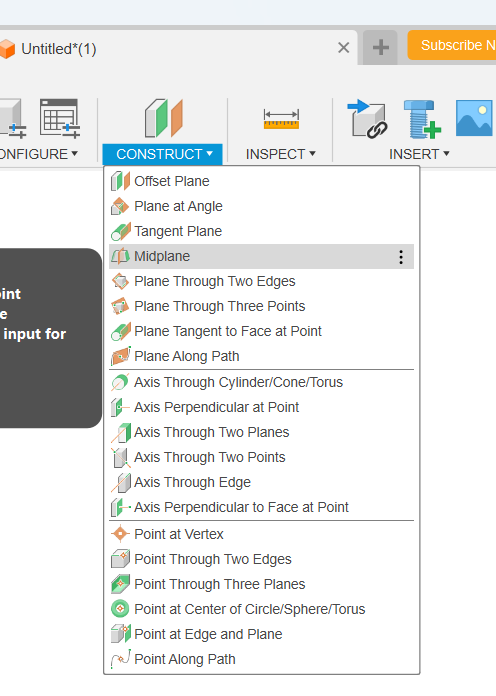Click the Construct planes toolbar icon
This screenshot has height=696, width=496.
click(x=163, y=118)
